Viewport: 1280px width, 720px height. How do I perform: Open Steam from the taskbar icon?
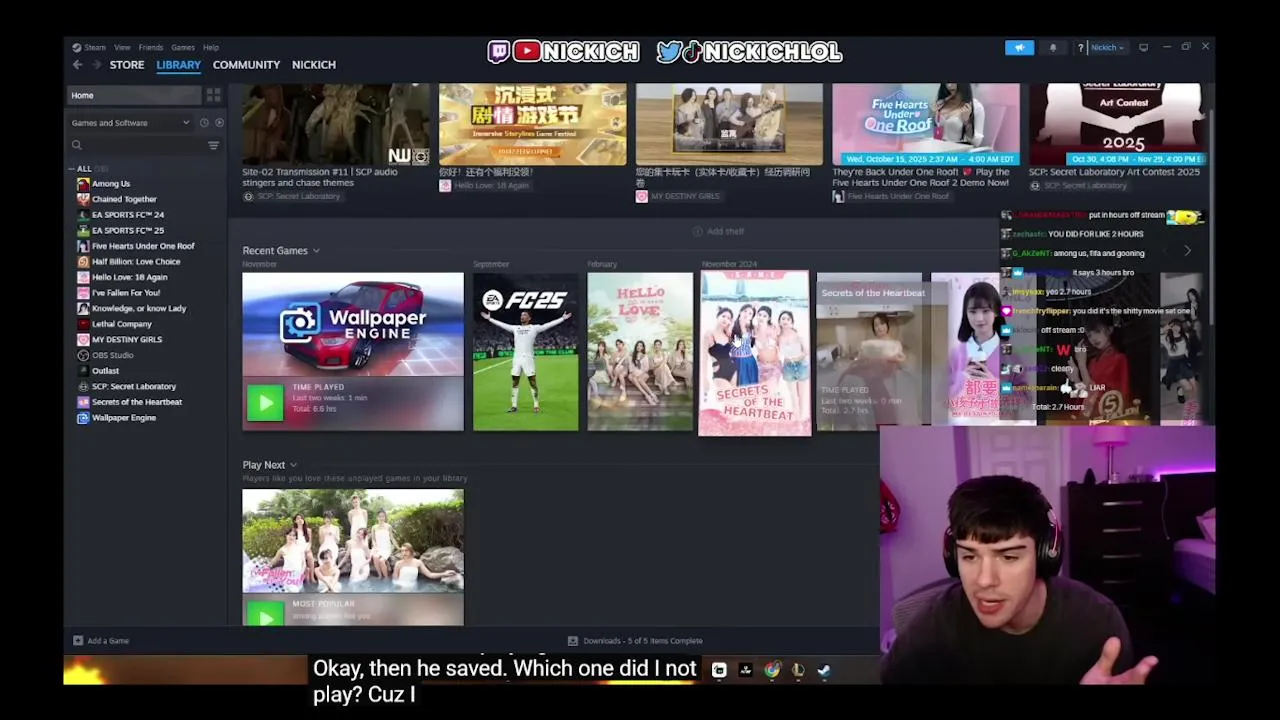823,670
